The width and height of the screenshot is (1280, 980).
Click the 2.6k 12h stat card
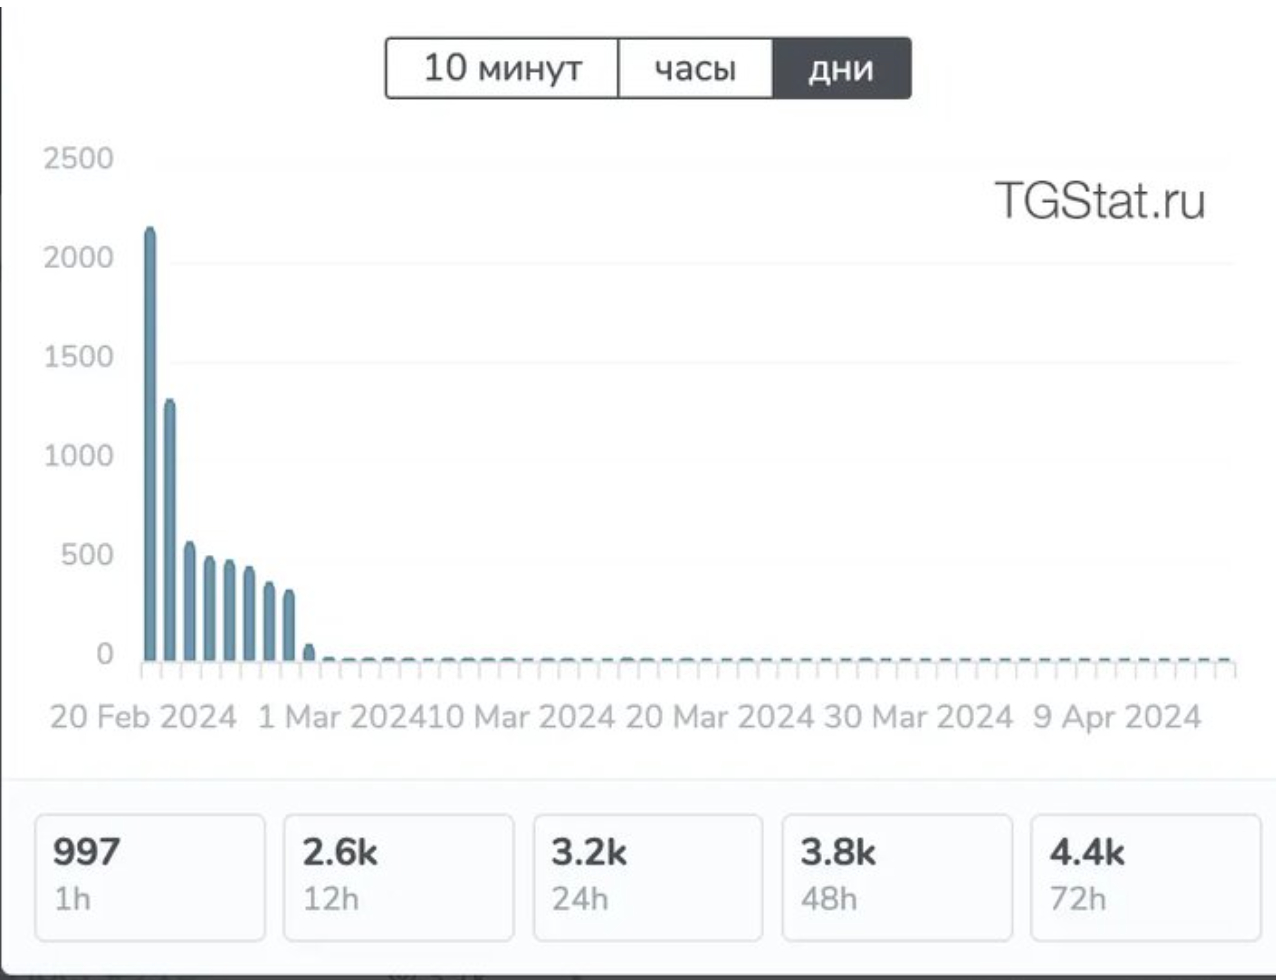point(398,877)
